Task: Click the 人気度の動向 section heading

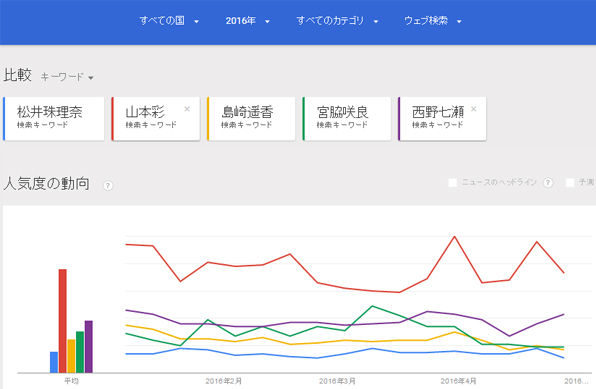Action: point(47,184)
